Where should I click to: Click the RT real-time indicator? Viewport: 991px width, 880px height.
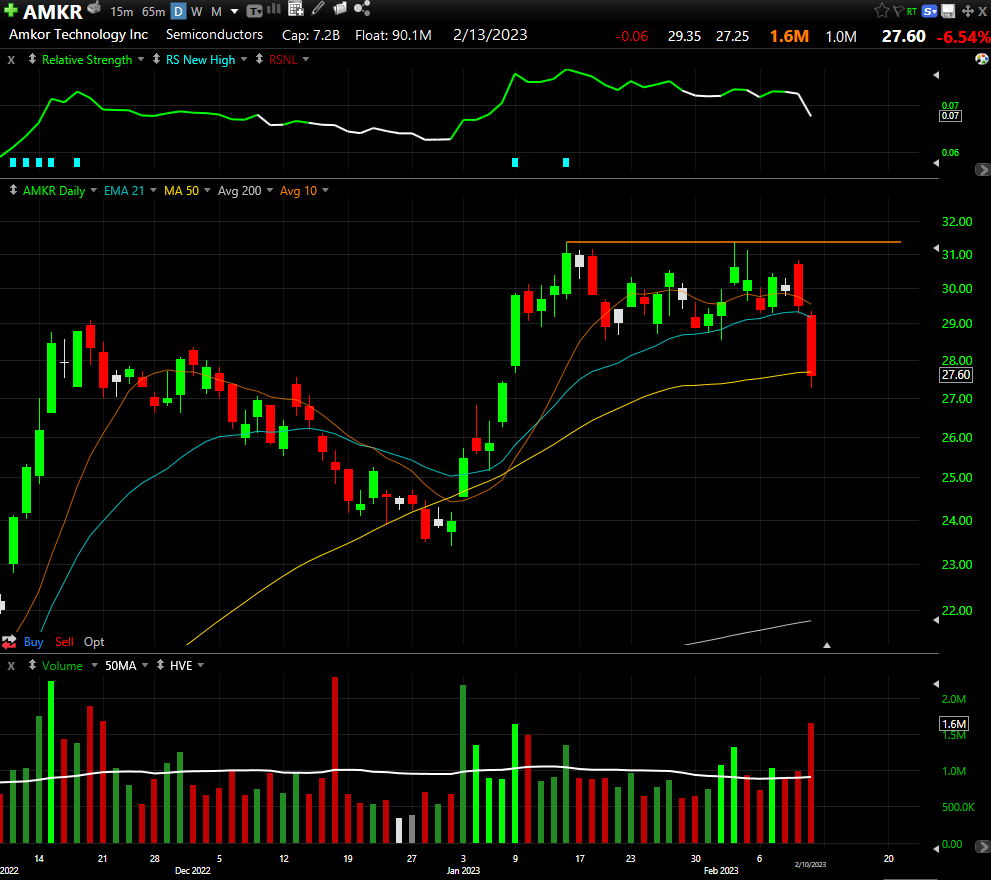pyautogui.click(x=911, y=11)
